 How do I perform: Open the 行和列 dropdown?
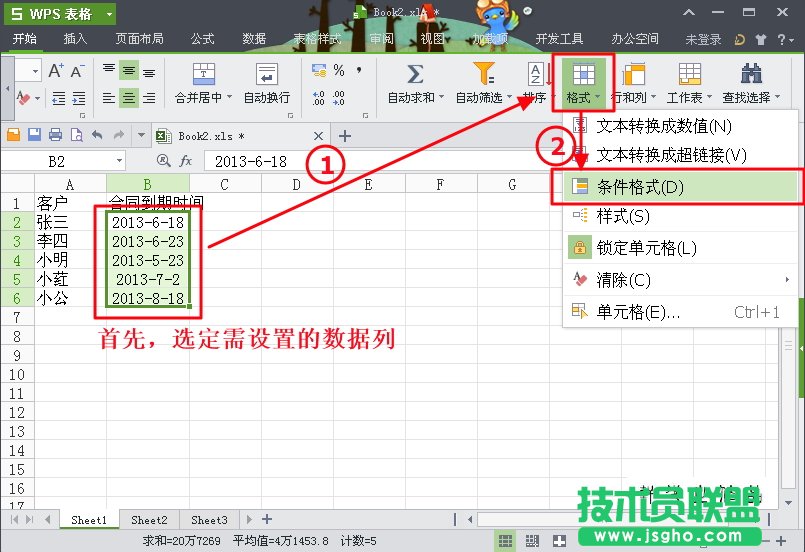click(634, 83)
